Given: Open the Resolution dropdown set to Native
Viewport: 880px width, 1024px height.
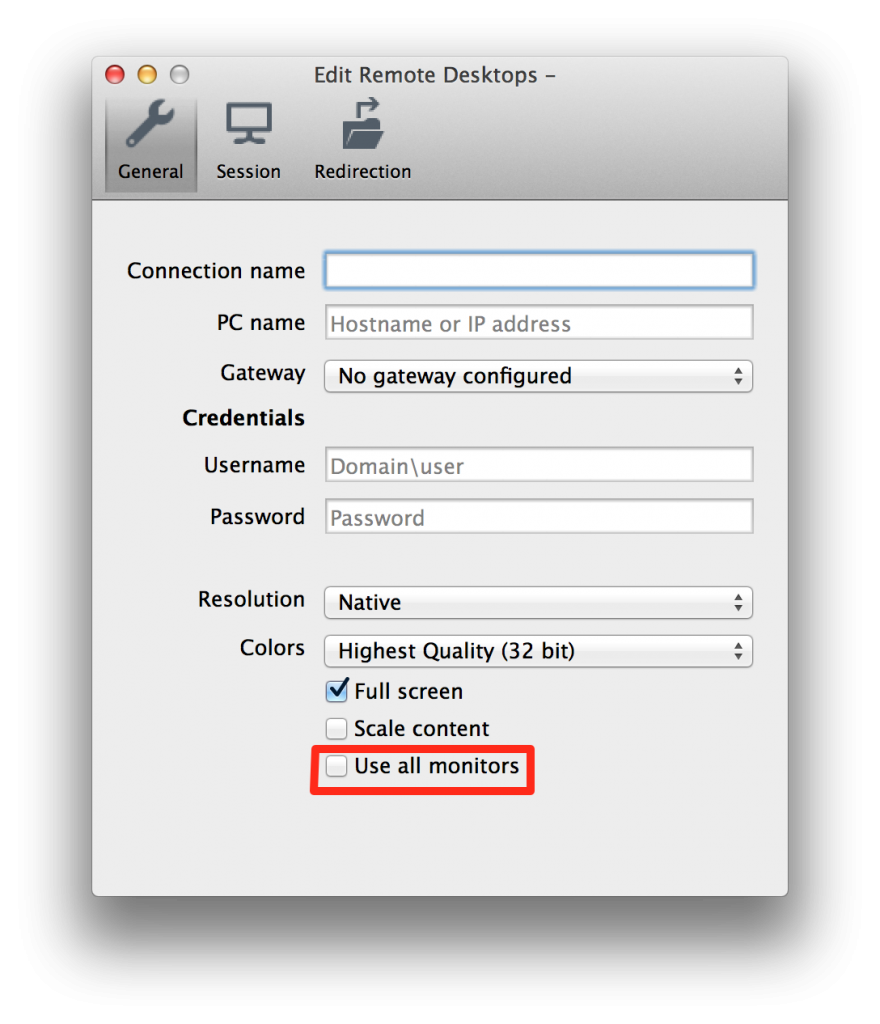Looking at the screenshot, I should [x=538, y=602].
